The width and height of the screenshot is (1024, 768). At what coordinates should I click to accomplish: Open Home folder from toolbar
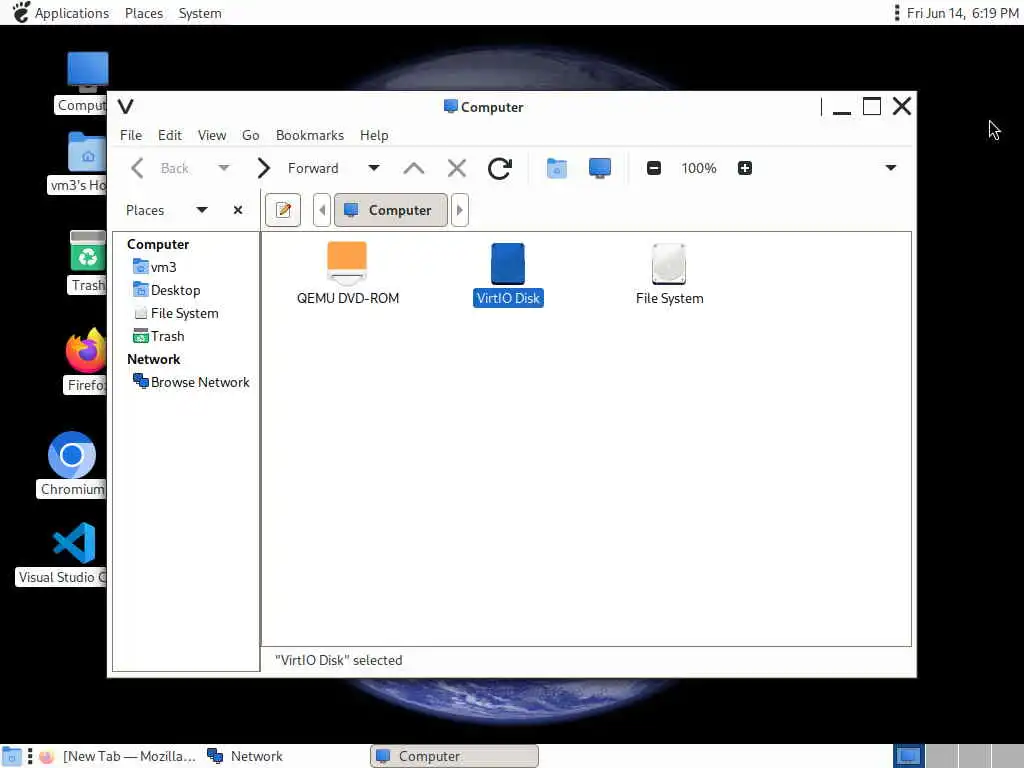[x=556, y=168]
